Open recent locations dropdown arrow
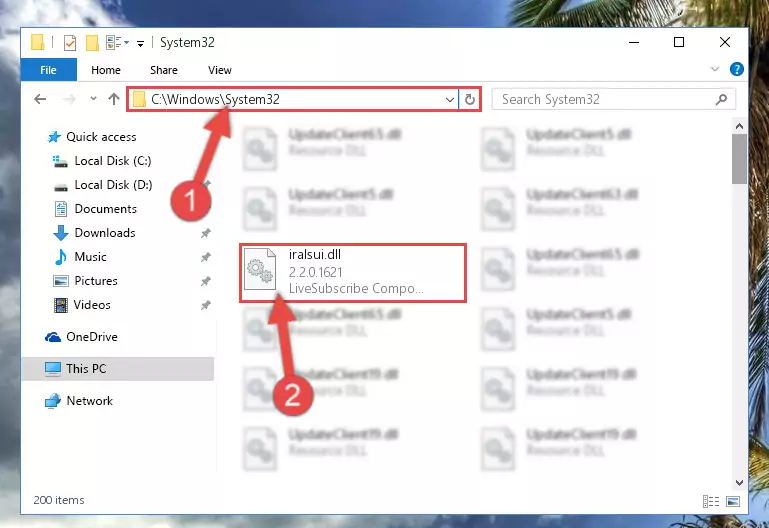This screenshot has height=528, width=769. click(x=93, y=99)
